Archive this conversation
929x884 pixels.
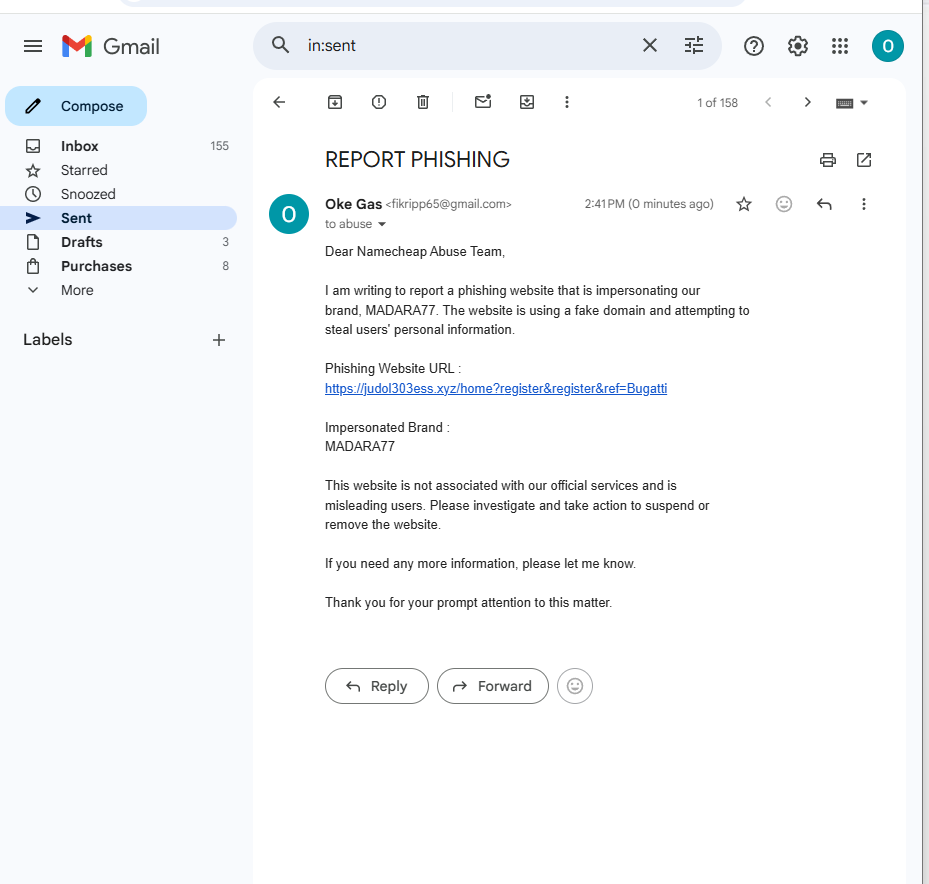pos(335,103)
